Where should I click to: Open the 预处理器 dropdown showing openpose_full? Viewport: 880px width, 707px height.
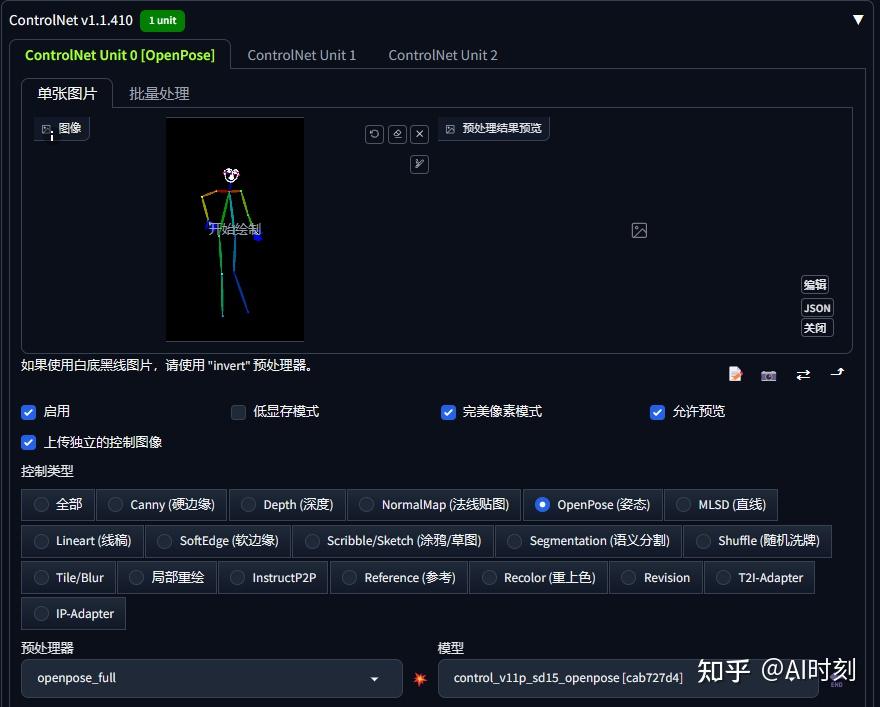click(x=210, y=678)
